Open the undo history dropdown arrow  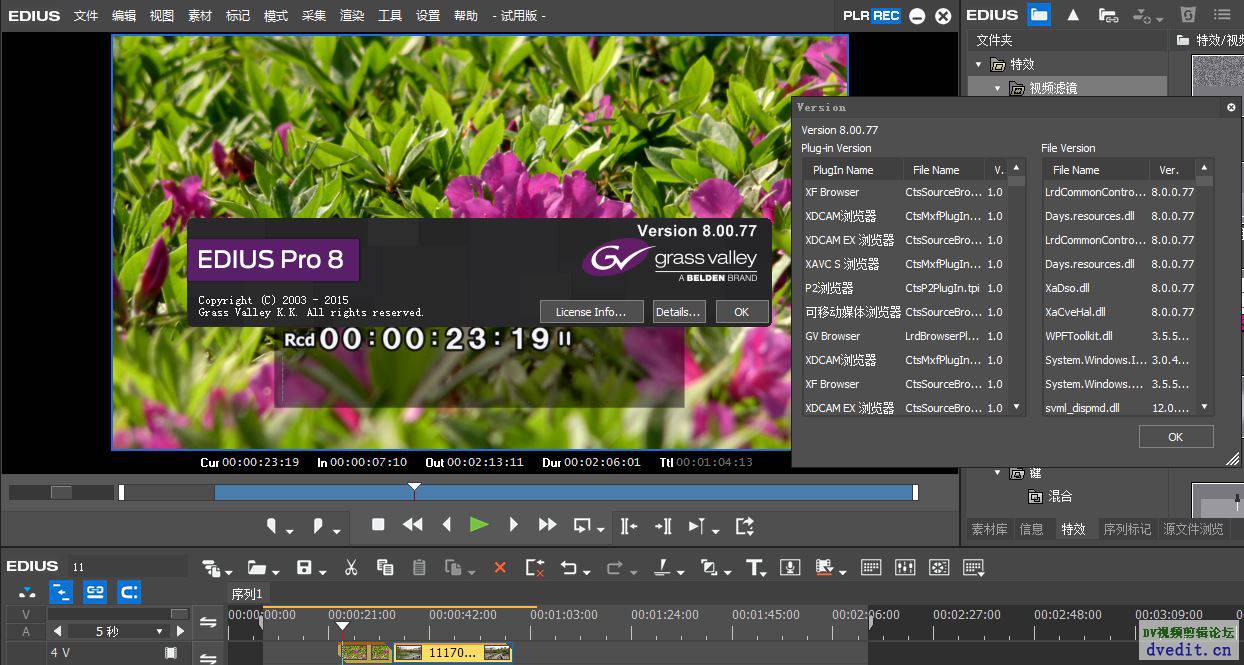click(586, 571)
